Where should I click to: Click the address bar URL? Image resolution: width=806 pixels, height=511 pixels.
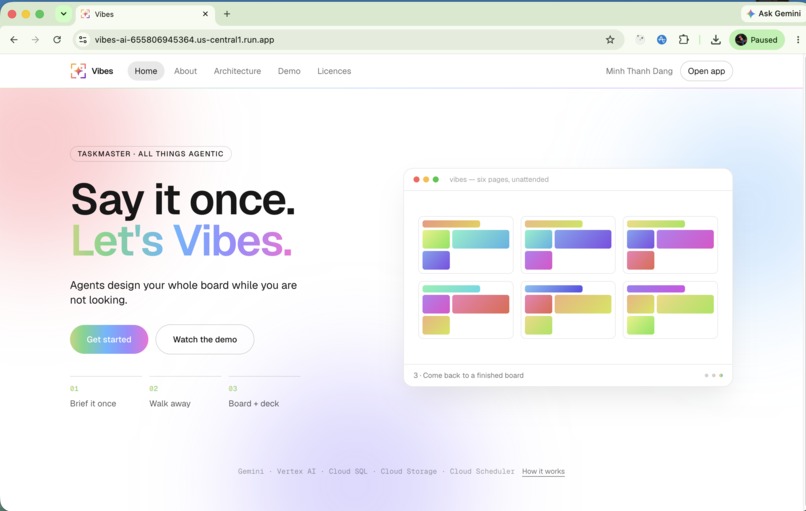click(184, 40)
